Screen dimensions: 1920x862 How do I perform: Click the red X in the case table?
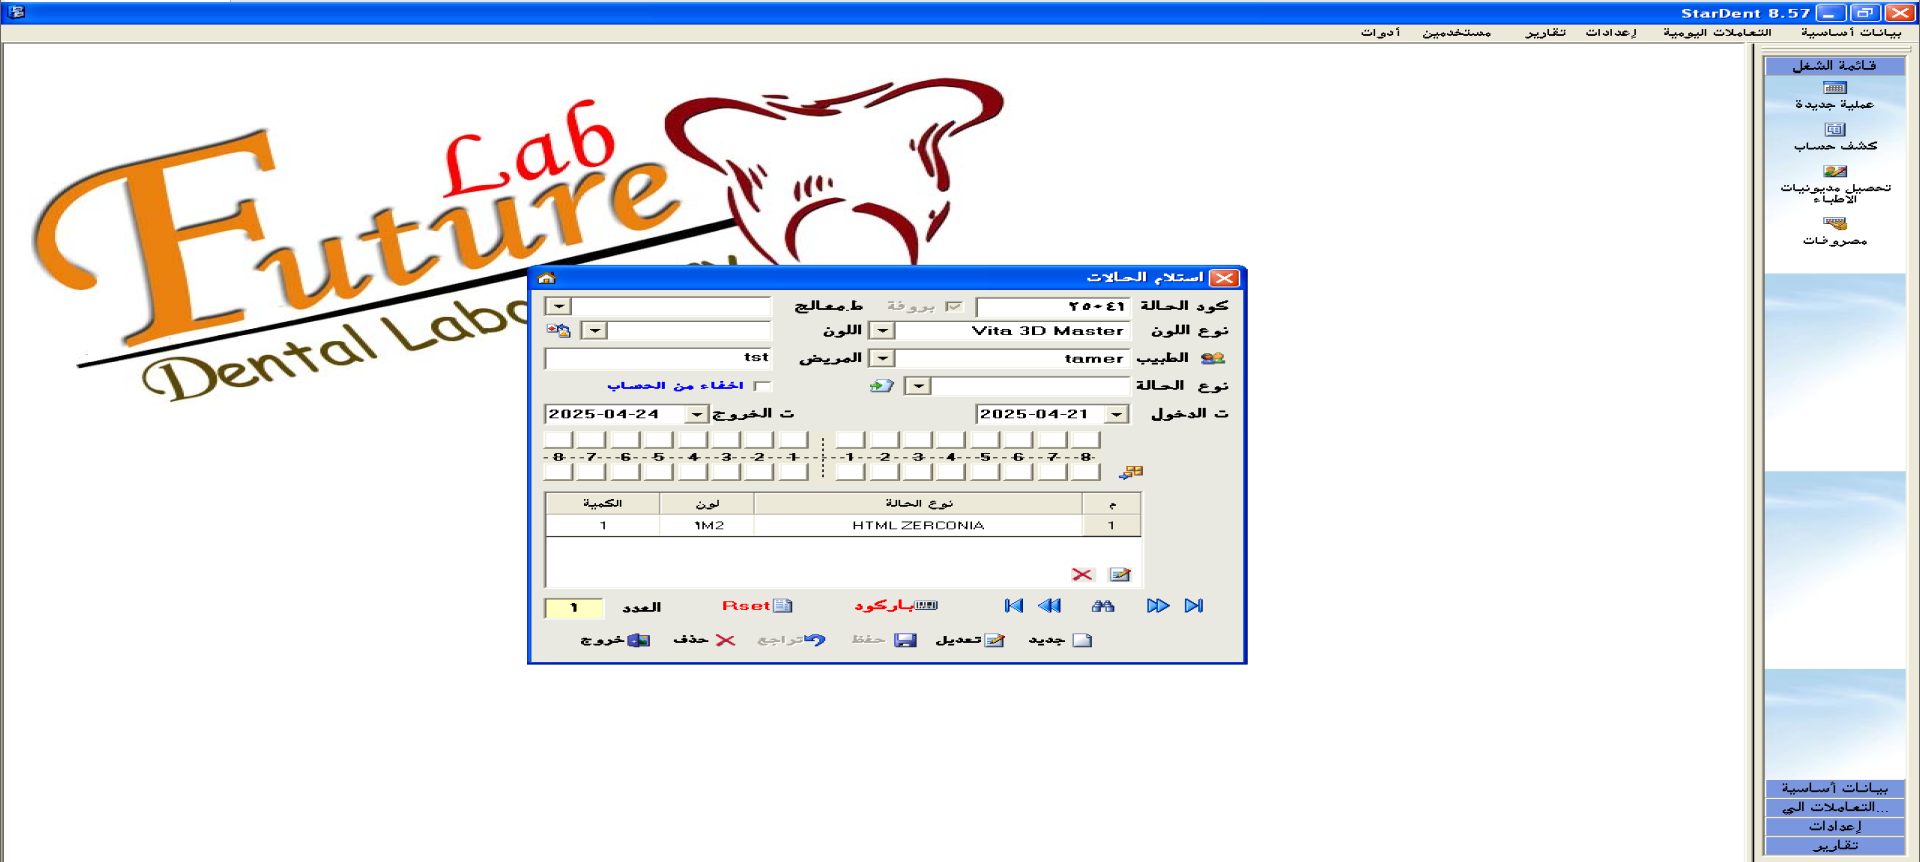(1082, 575)
